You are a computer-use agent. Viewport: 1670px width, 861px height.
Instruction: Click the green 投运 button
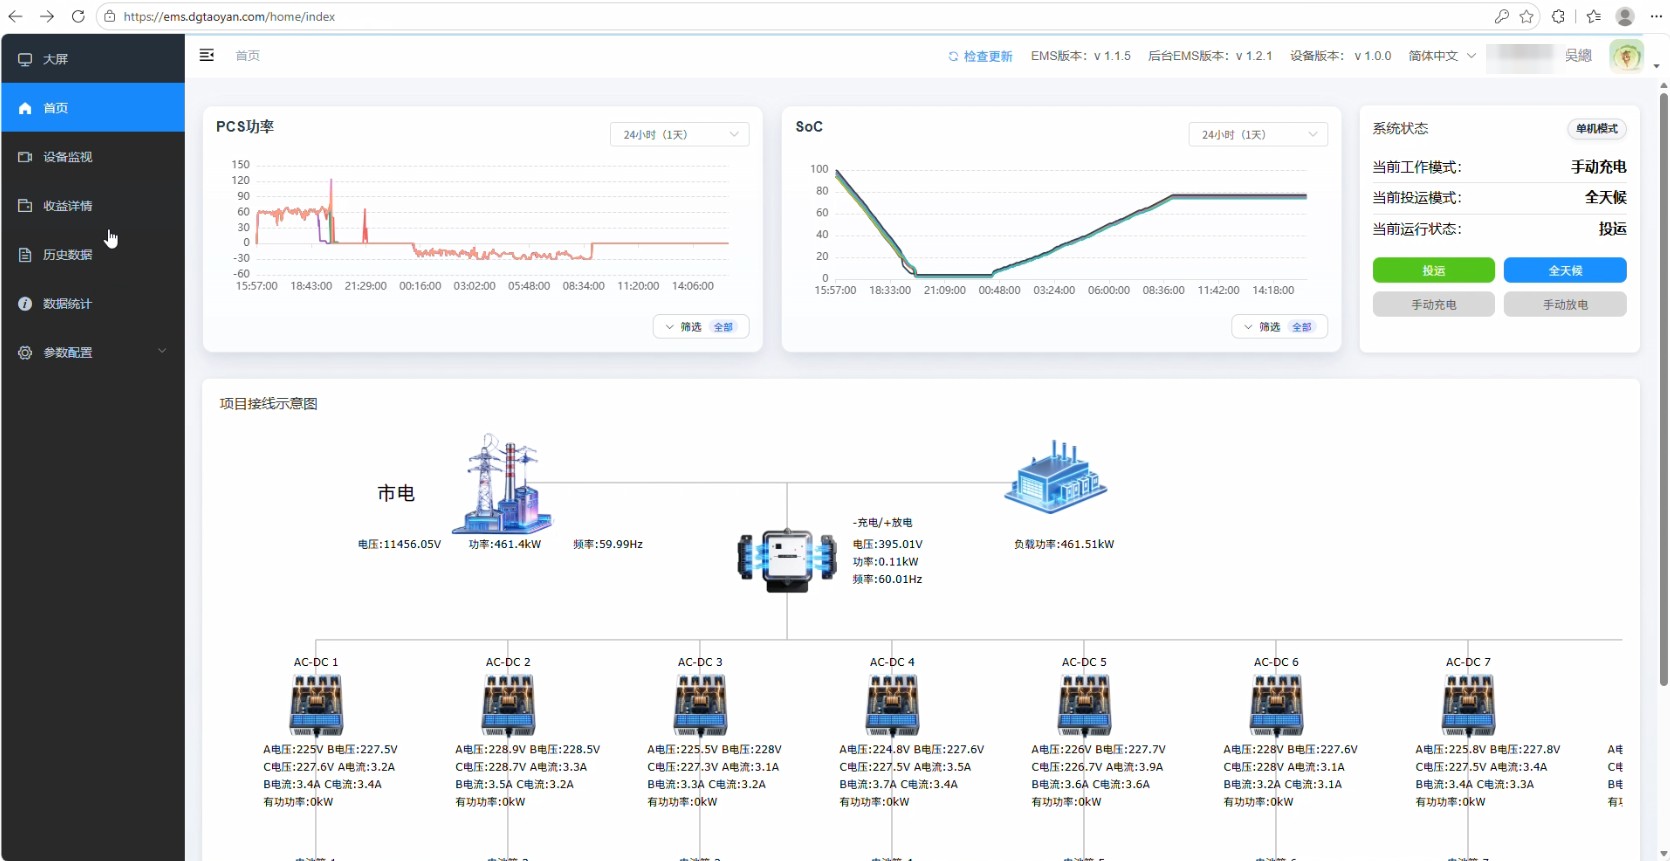click(x=1433, y=271)
